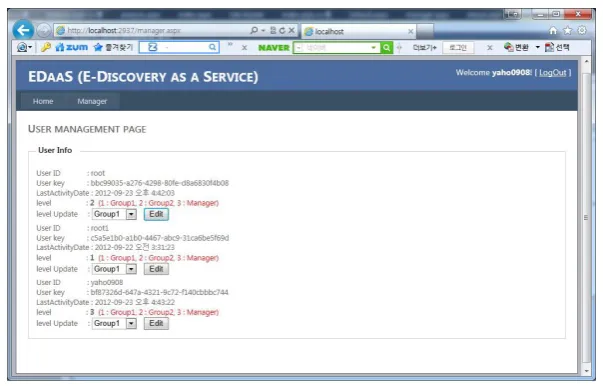
Task: Click Edit button for user yaho0908
Action: tap(156, 323)
